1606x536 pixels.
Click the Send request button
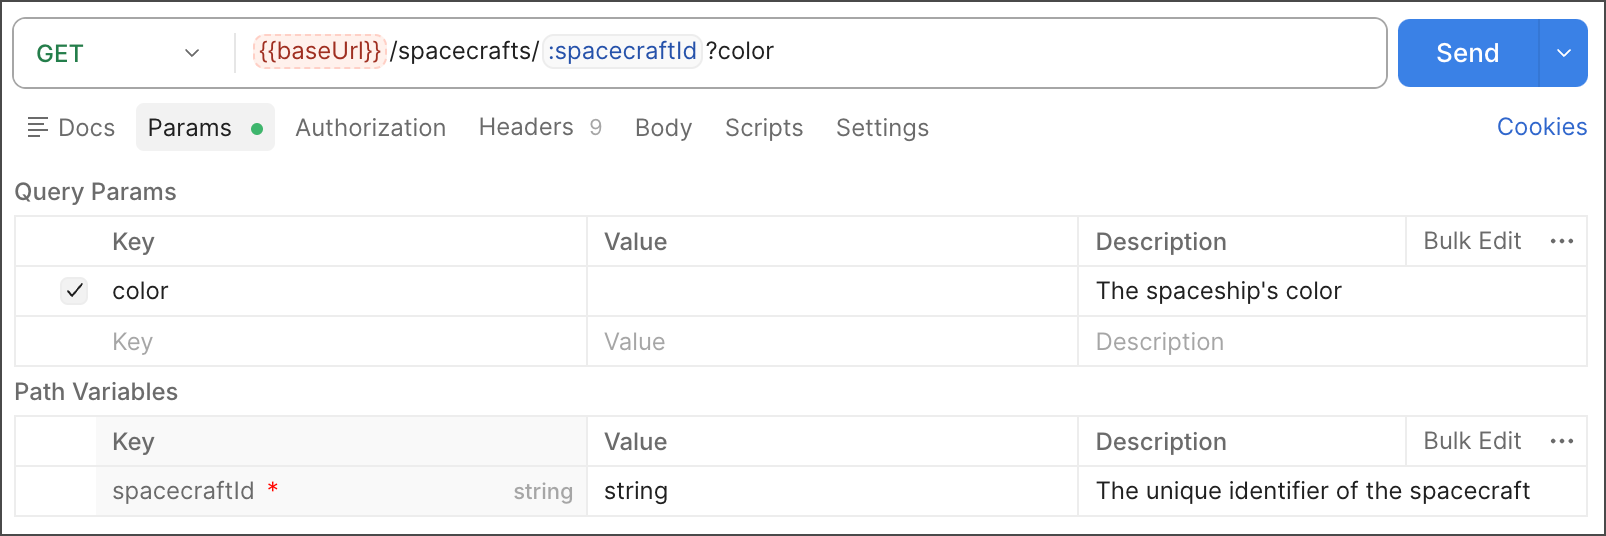(1467, 53)
